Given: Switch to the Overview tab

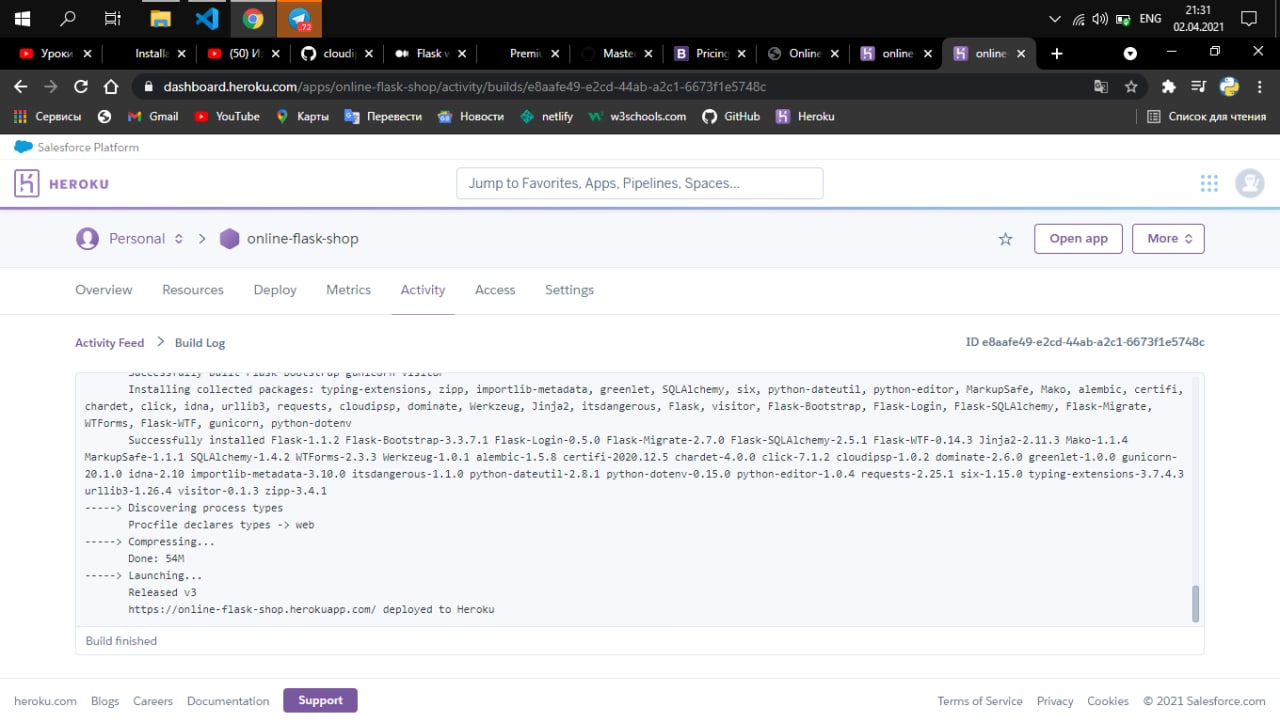Looking at the screenshot, I should (x=103, y=290).
